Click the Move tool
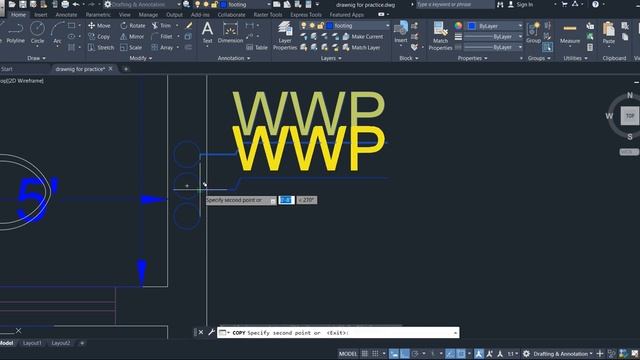 click(x=99, y=25)
